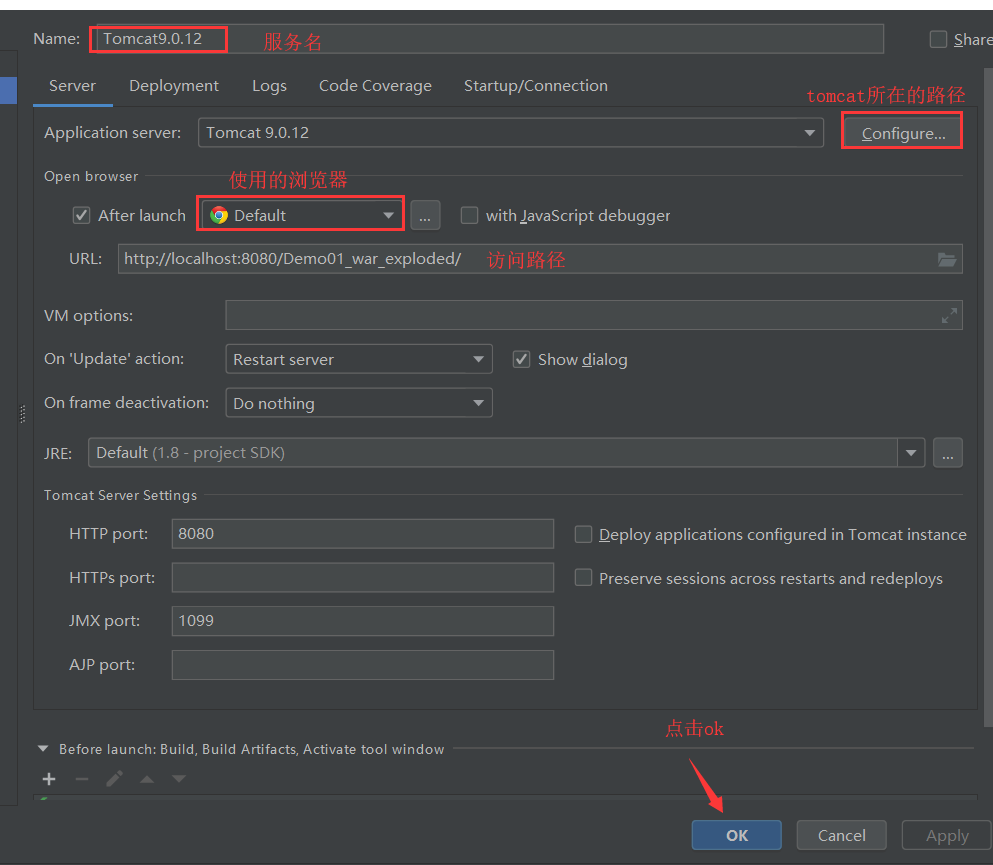Click the Chrome icon in browser selector
The image size is (993, 865).
click(x=219, y=215)
